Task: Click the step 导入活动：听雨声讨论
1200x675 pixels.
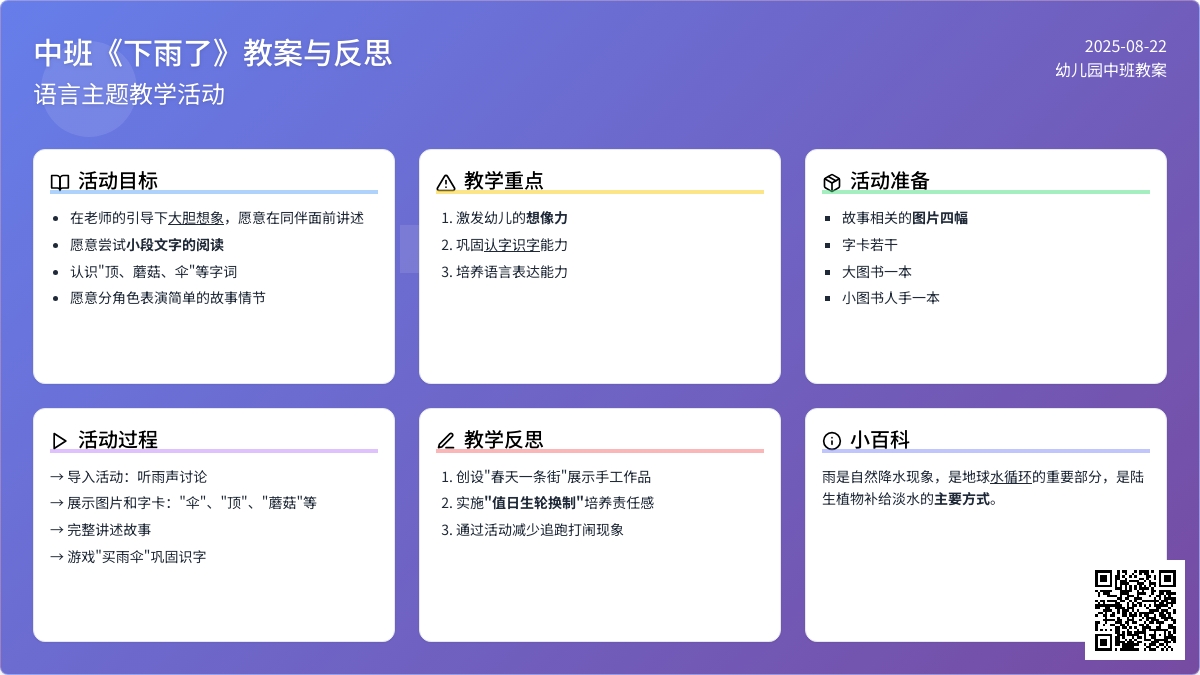Action: coord(128,477)
